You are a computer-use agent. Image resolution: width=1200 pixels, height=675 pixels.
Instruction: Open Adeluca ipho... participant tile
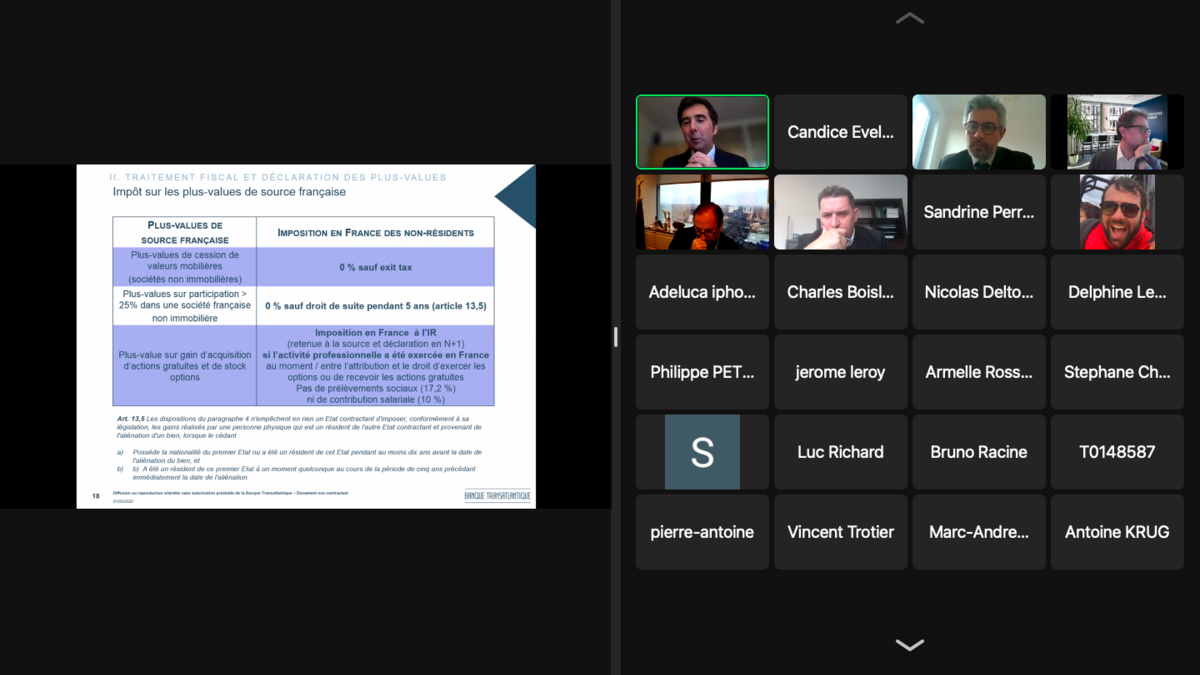(x=702, y=292)
